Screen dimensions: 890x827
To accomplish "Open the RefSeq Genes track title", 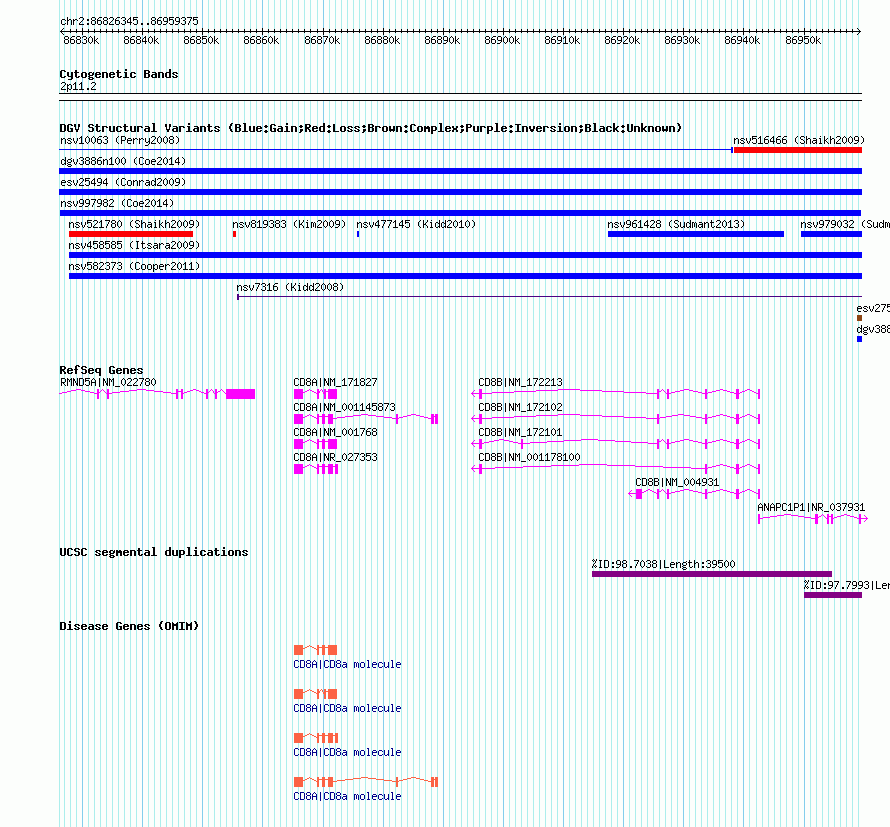I will (x=101, y=370).
